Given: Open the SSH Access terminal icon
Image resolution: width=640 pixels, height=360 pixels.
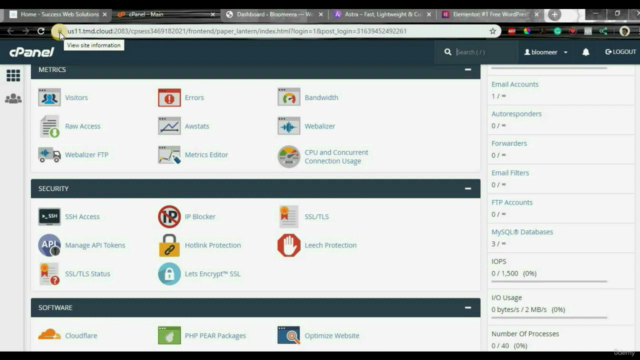Looking at the screenshot, I should 49,217.
